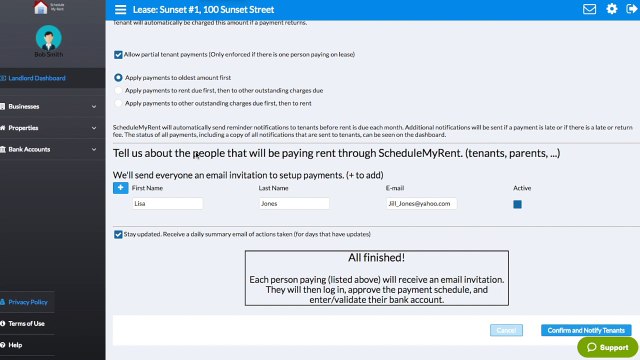The width and height of the screenshot is (640, 360).
Task: Expand the Bank Accounts menu chevron
Action: click(94, 149)
